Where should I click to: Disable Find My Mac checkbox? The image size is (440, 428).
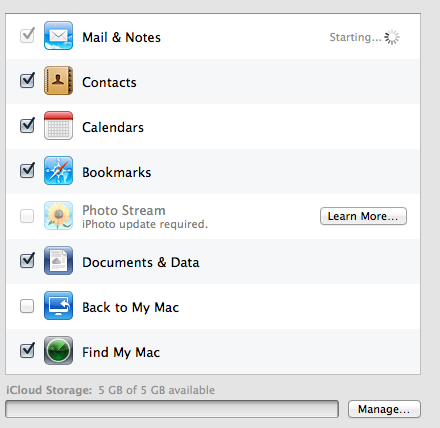tap(27, 350)
